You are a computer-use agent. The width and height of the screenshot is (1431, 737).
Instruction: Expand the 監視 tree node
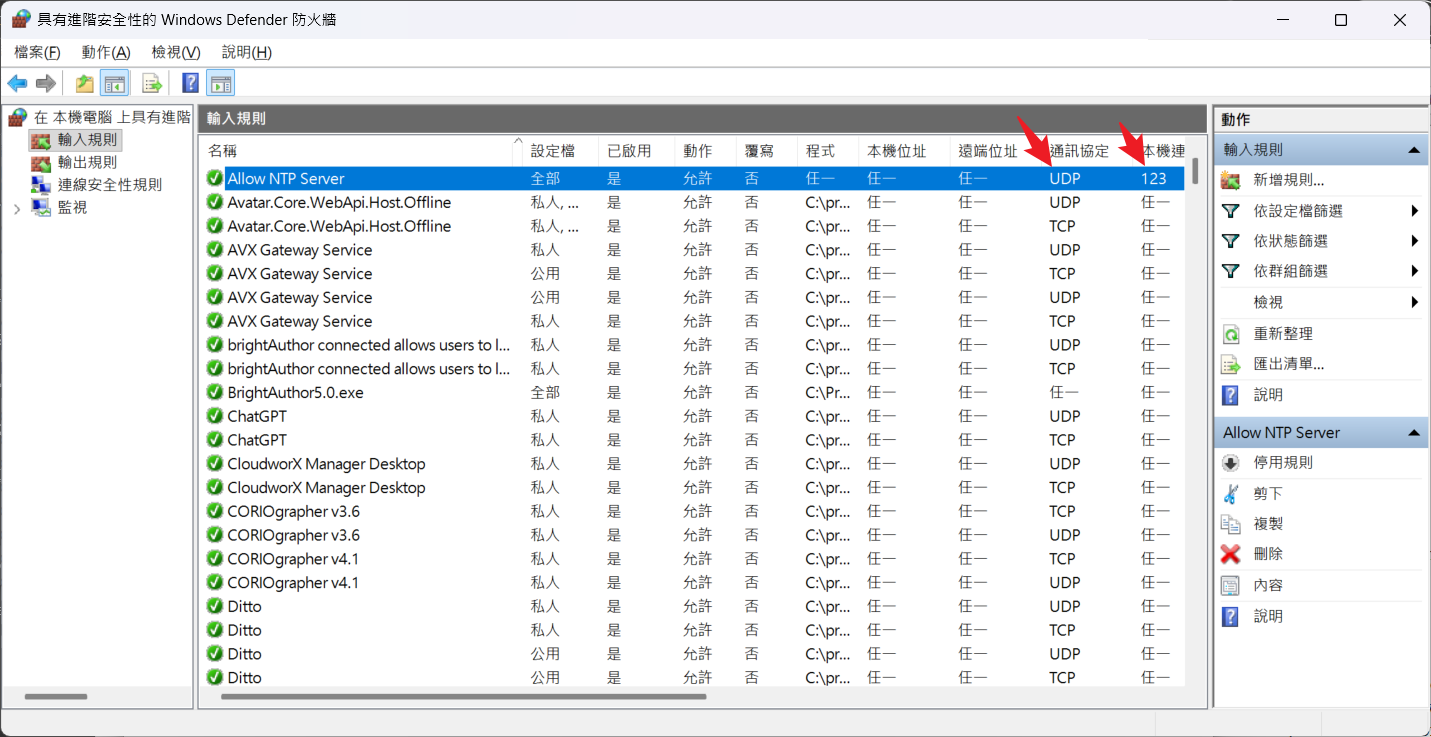pyautogui.click(x=17, y=208)
